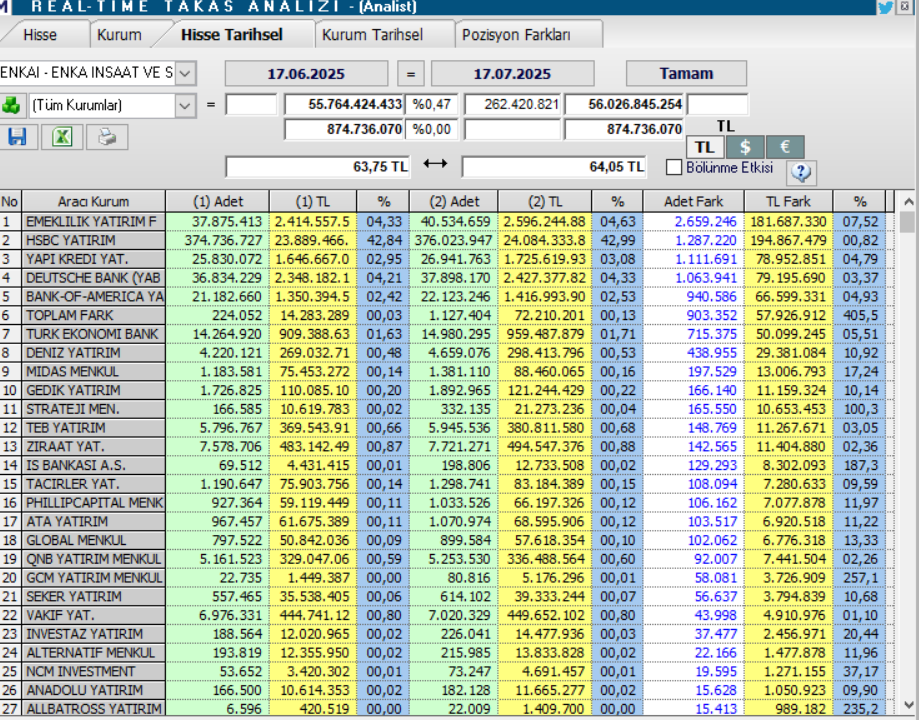Open help with the question mark icon
Viewport: 919px width, 720px height.
coord(801,172)
